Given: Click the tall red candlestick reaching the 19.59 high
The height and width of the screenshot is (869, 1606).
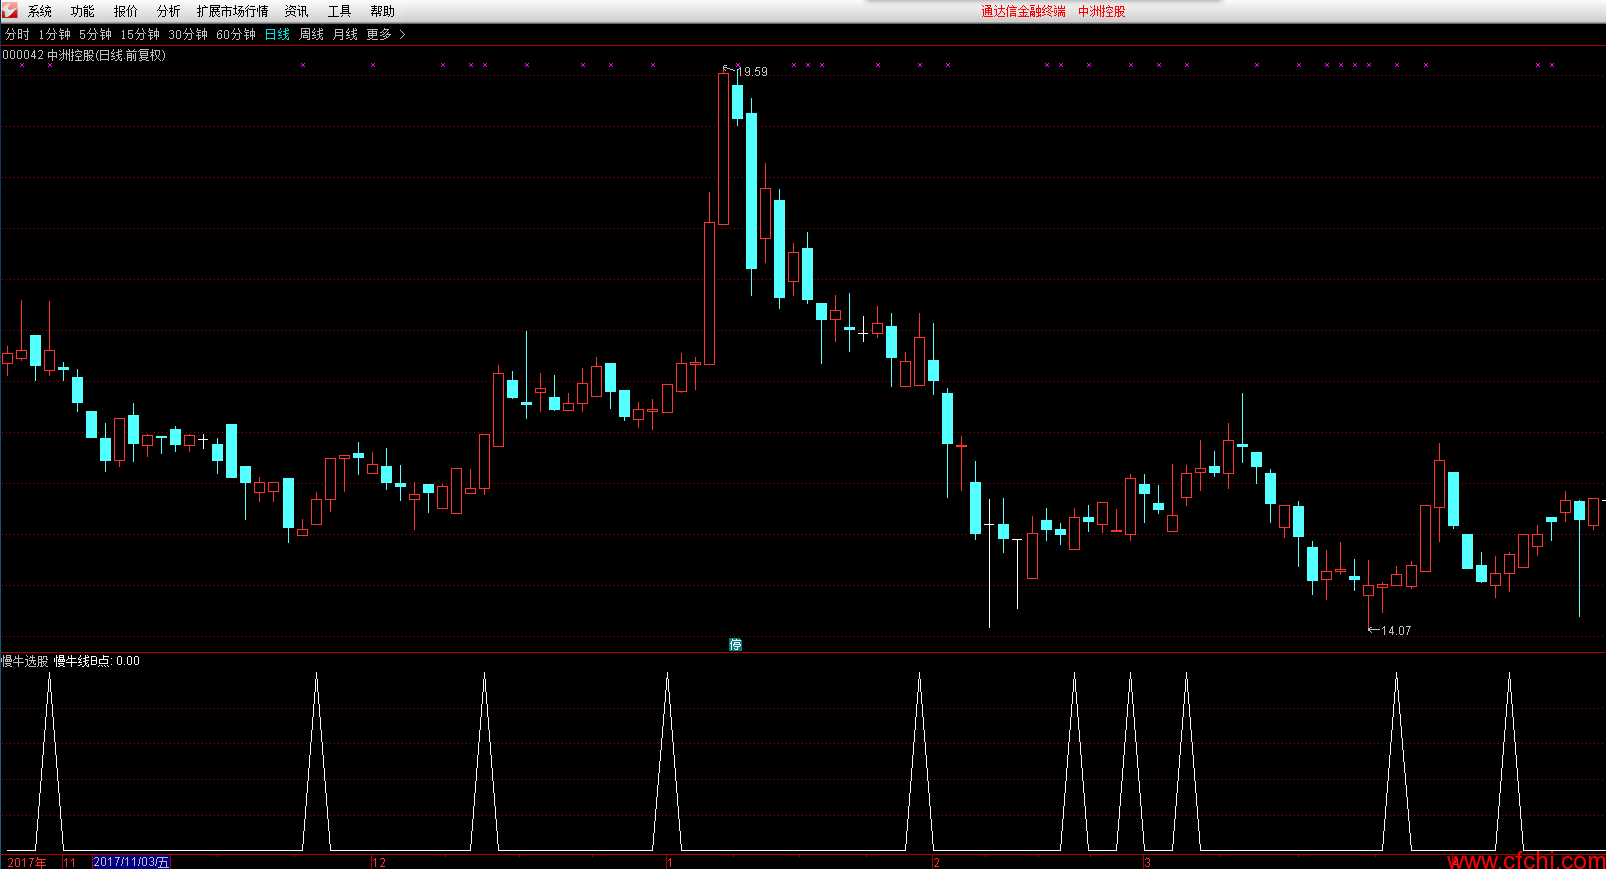Looking at the screenshot, I should [723, 148].
